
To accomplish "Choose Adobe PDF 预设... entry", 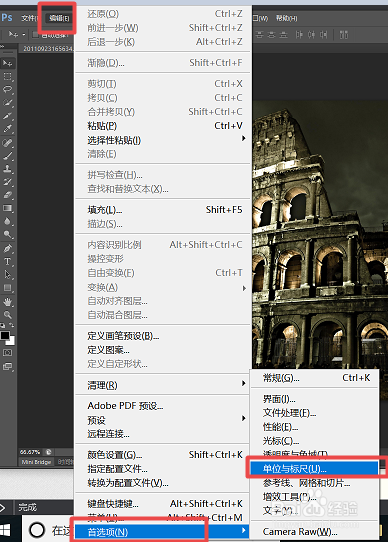I will [x=163, y=405].
